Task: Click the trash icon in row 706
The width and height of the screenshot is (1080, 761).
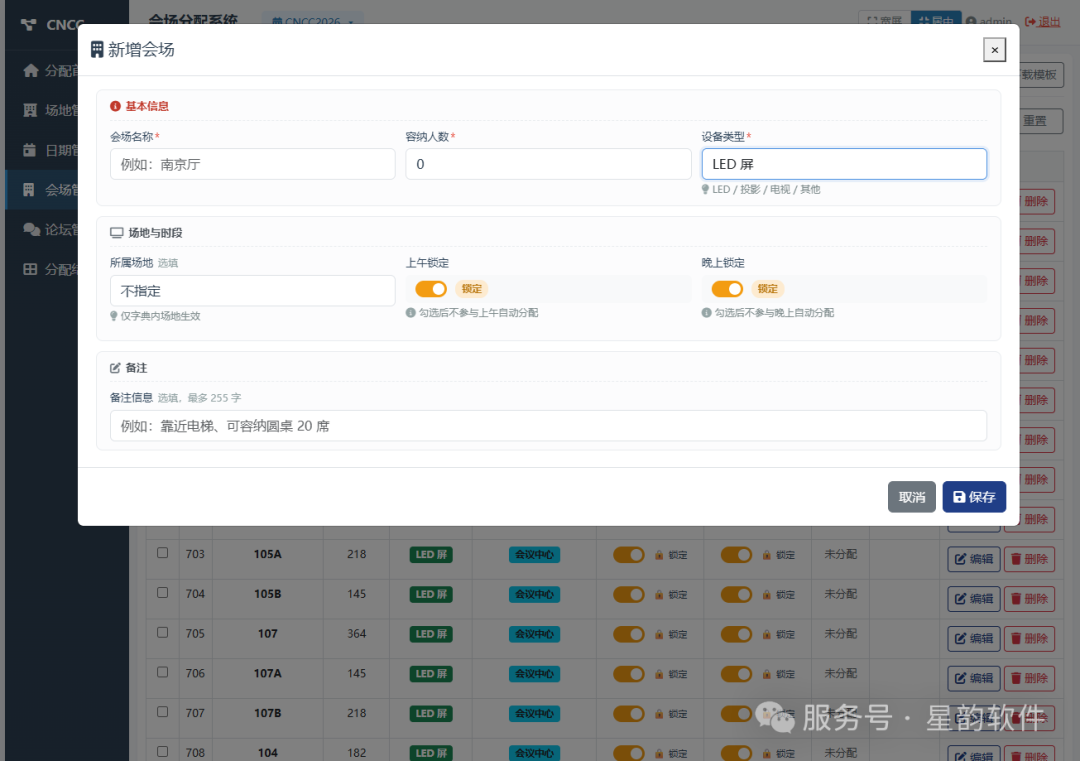Action: pyautogui.click(x=1016, y=678)
